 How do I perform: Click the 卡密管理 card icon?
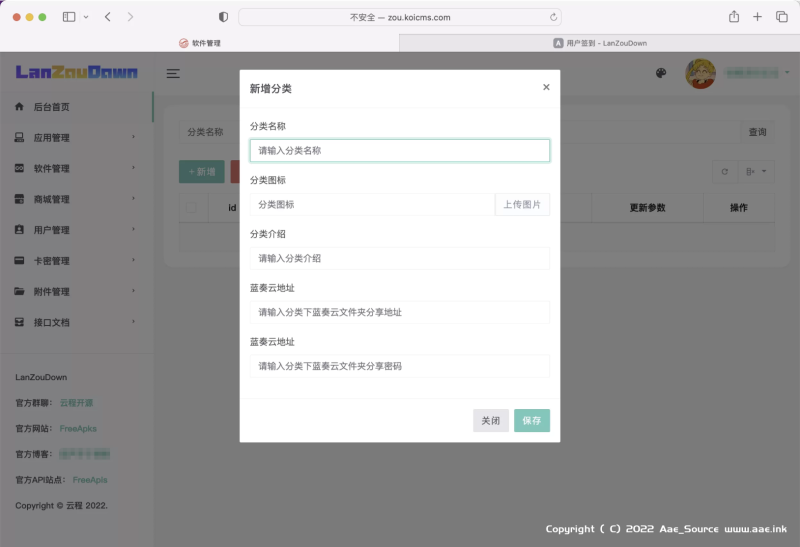tap(19, 260)
